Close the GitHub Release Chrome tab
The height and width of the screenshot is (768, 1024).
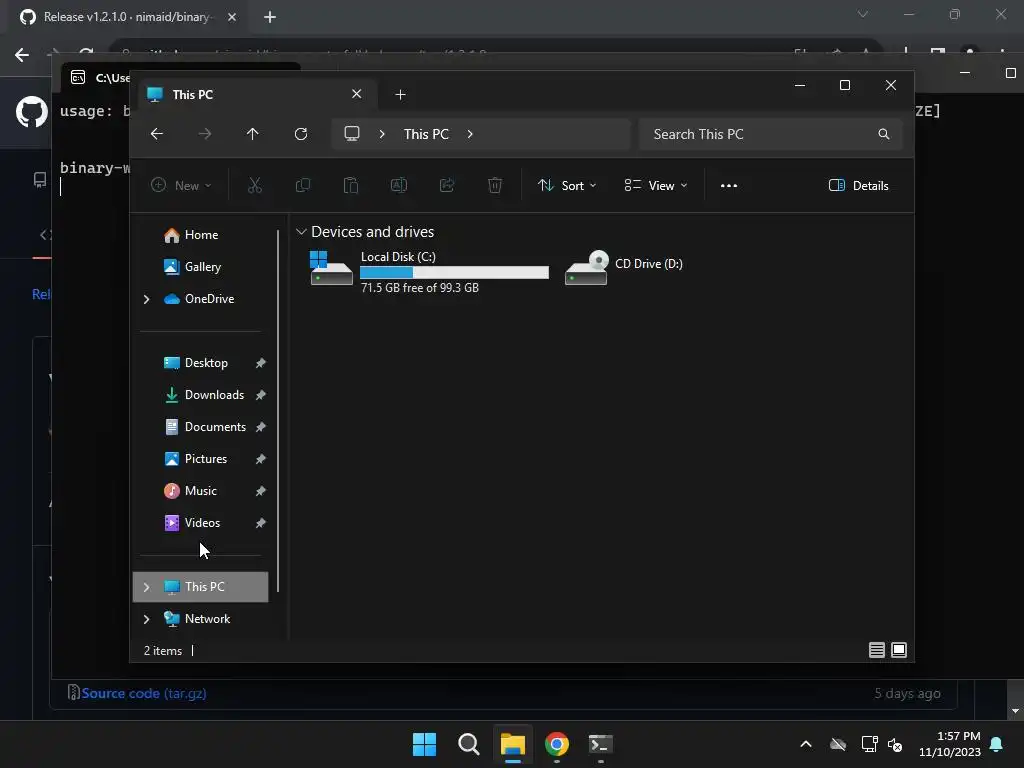pos(232,17)
